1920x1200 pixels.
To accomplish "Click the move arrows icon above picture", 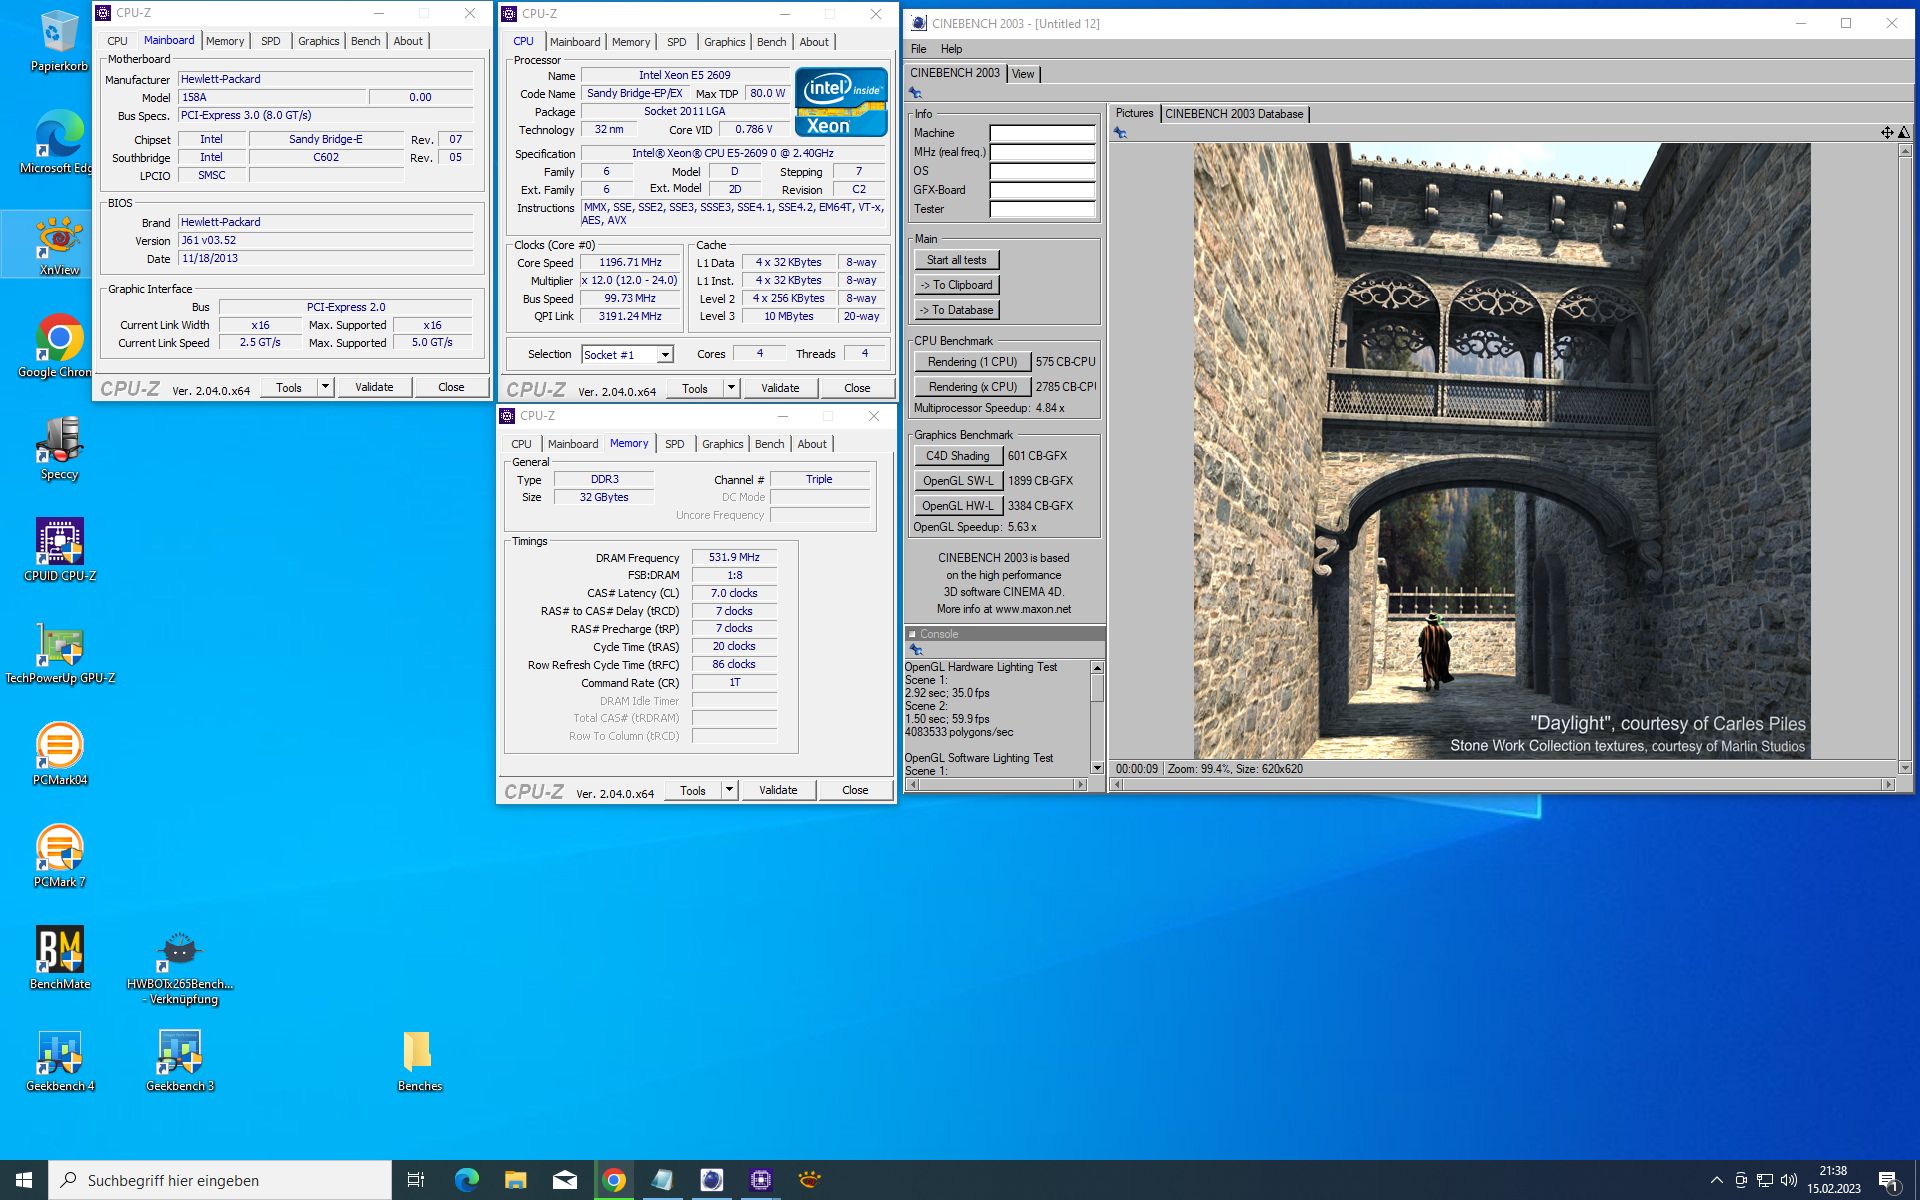I will [1886, 132].
